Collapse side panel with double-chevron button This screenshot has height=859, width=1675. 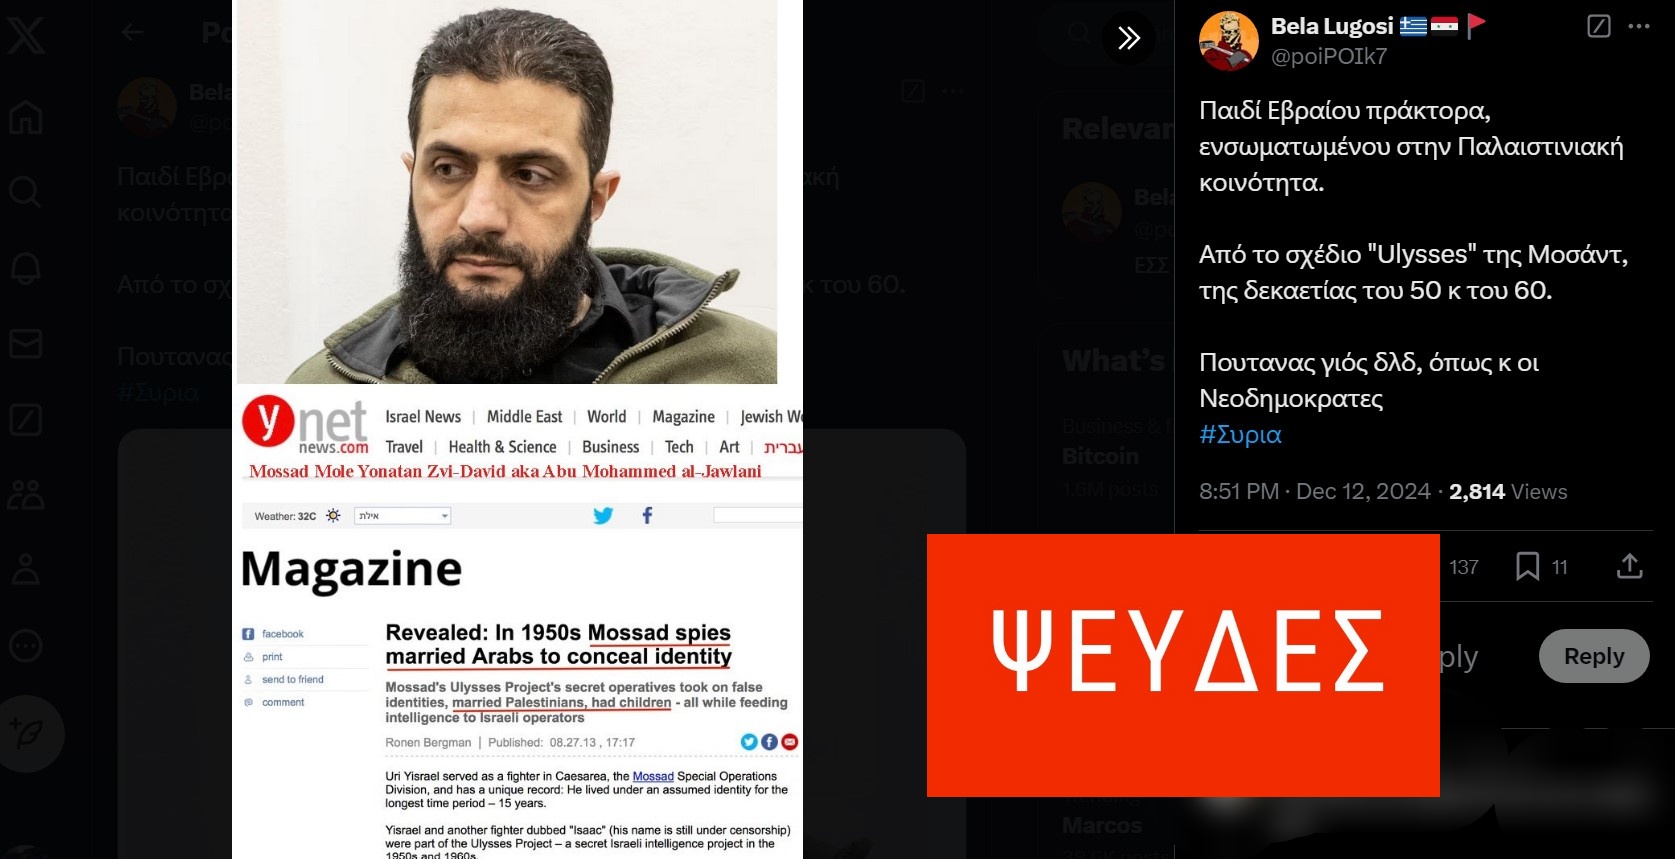tap(1129, 38)
